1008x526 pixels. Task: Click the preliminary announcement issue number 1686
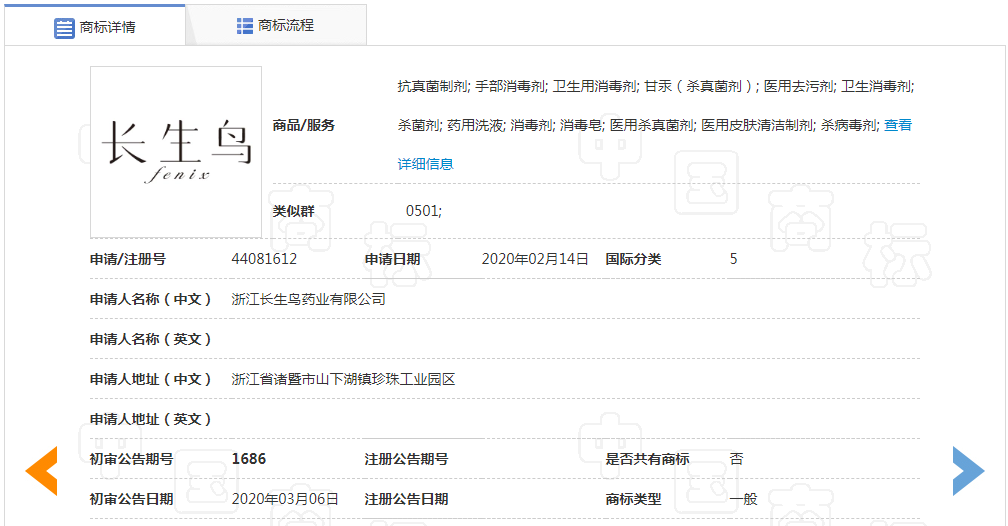(x=249, y=459)
